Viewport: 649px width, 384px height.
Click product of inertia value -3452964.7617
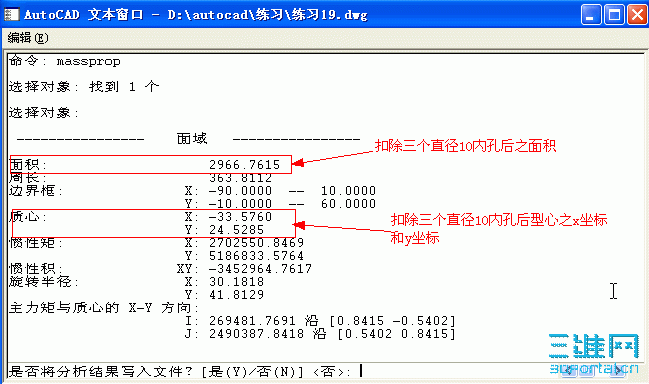(260, 269)
